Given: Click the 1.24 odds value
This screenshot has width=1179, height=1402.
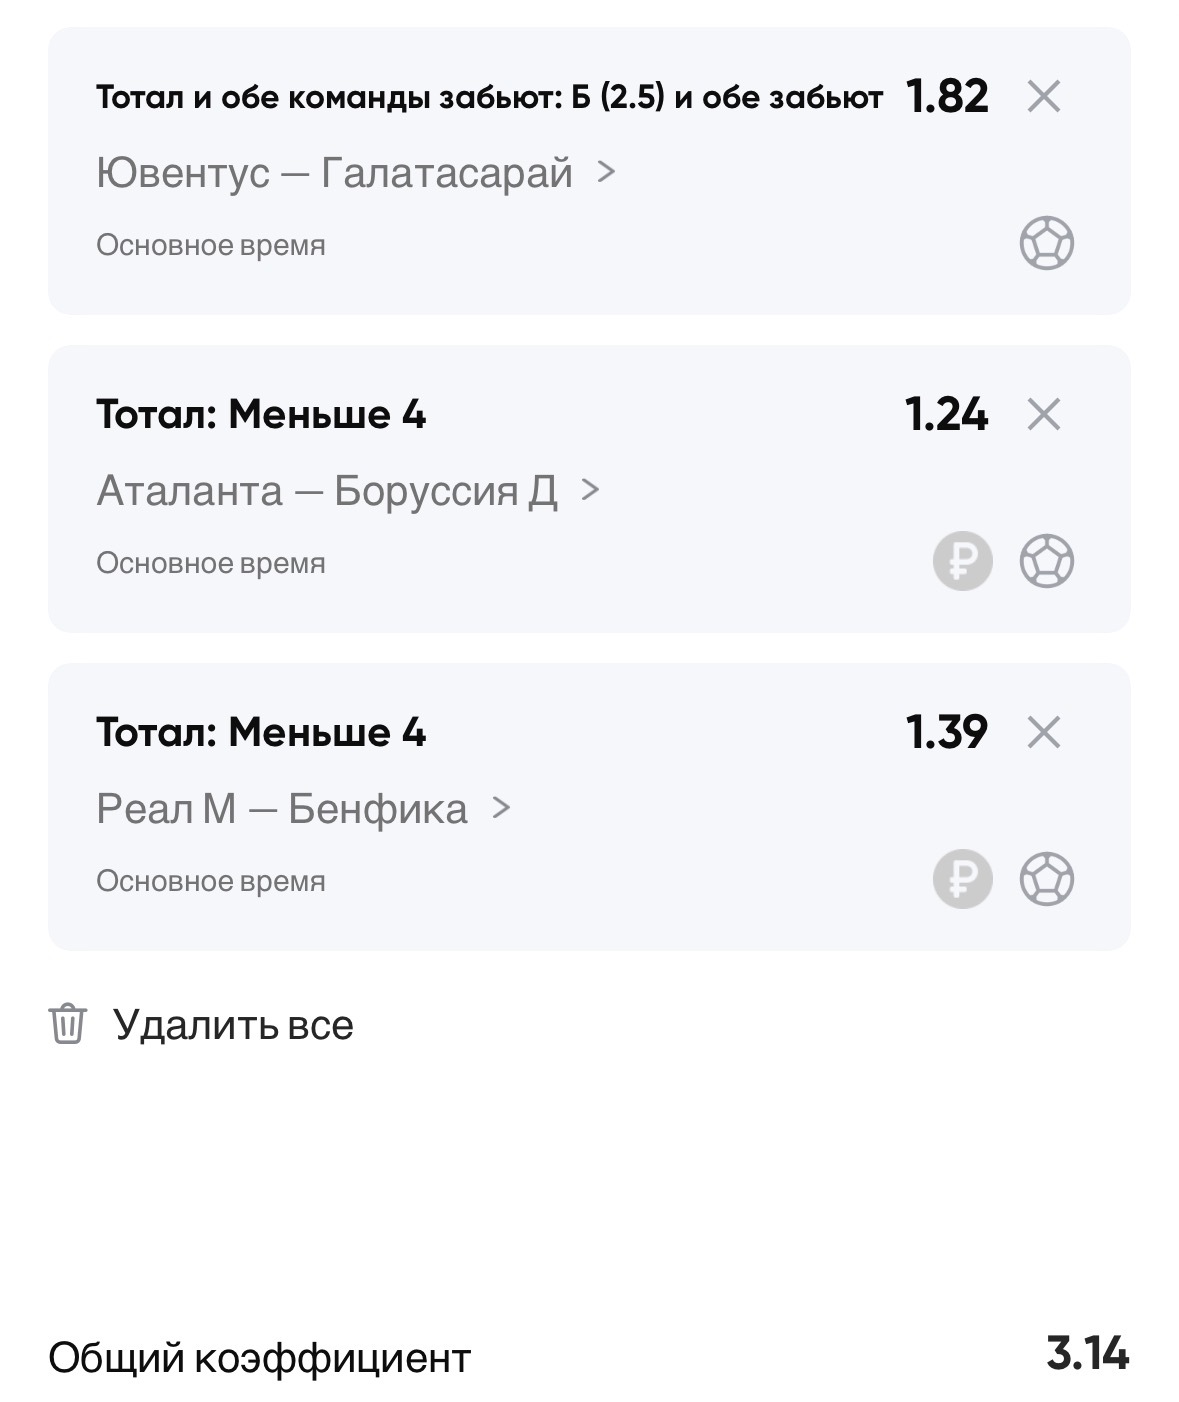Looking at the screenshot, I should coord(946,414).
